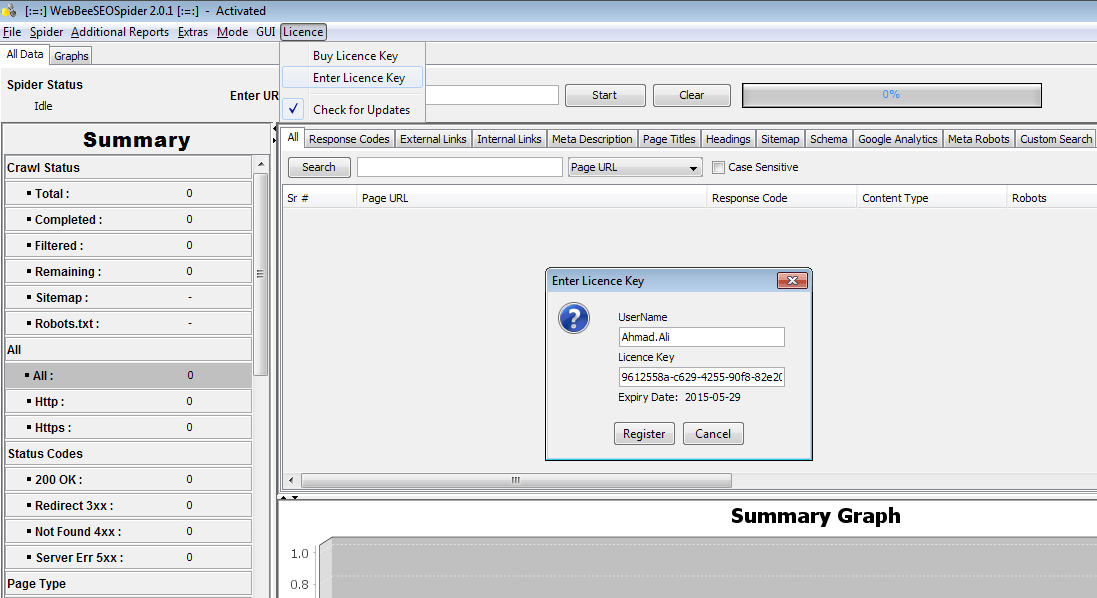Select the Http row in summary
The image size is (1097, 598).
(x=128, y=401)
